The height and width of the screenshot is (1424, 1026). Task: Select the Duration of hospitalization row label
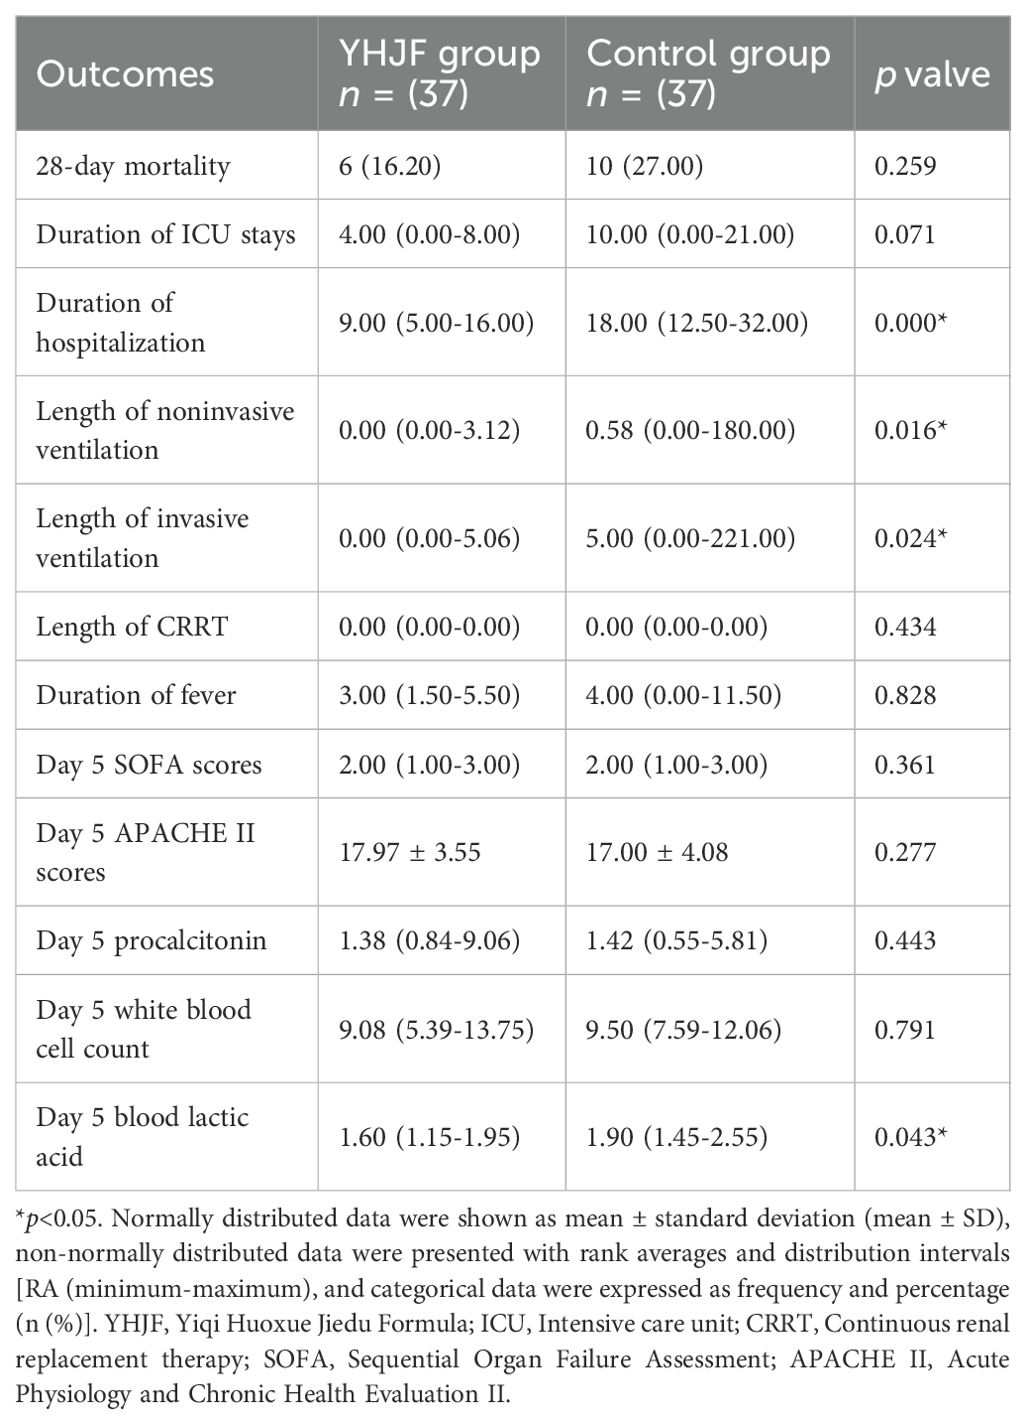(121, 322)
